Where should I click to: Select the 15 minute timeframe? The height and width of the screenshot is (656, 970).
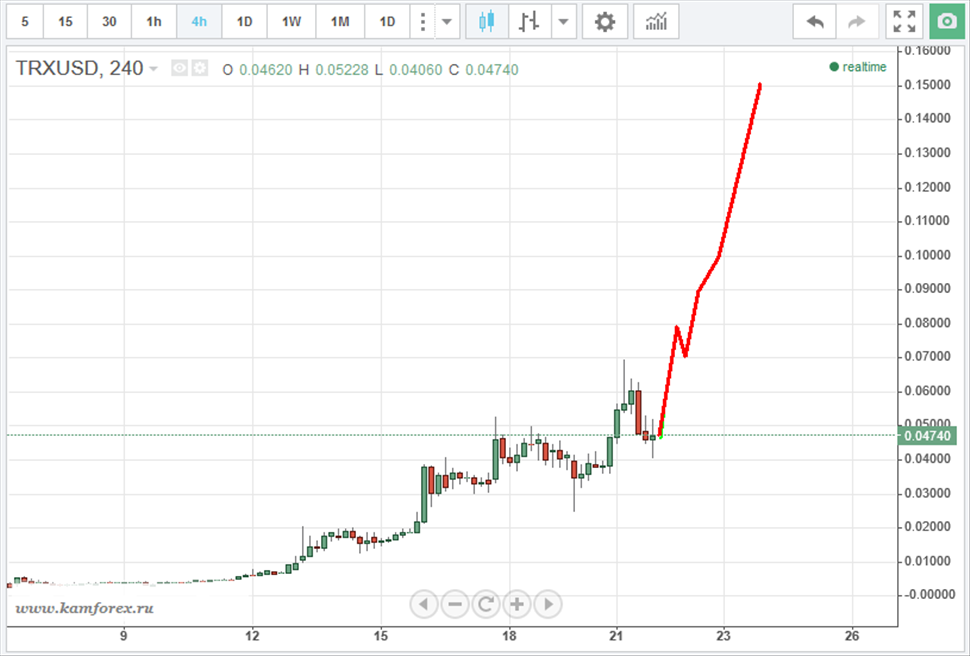(65, 22)
